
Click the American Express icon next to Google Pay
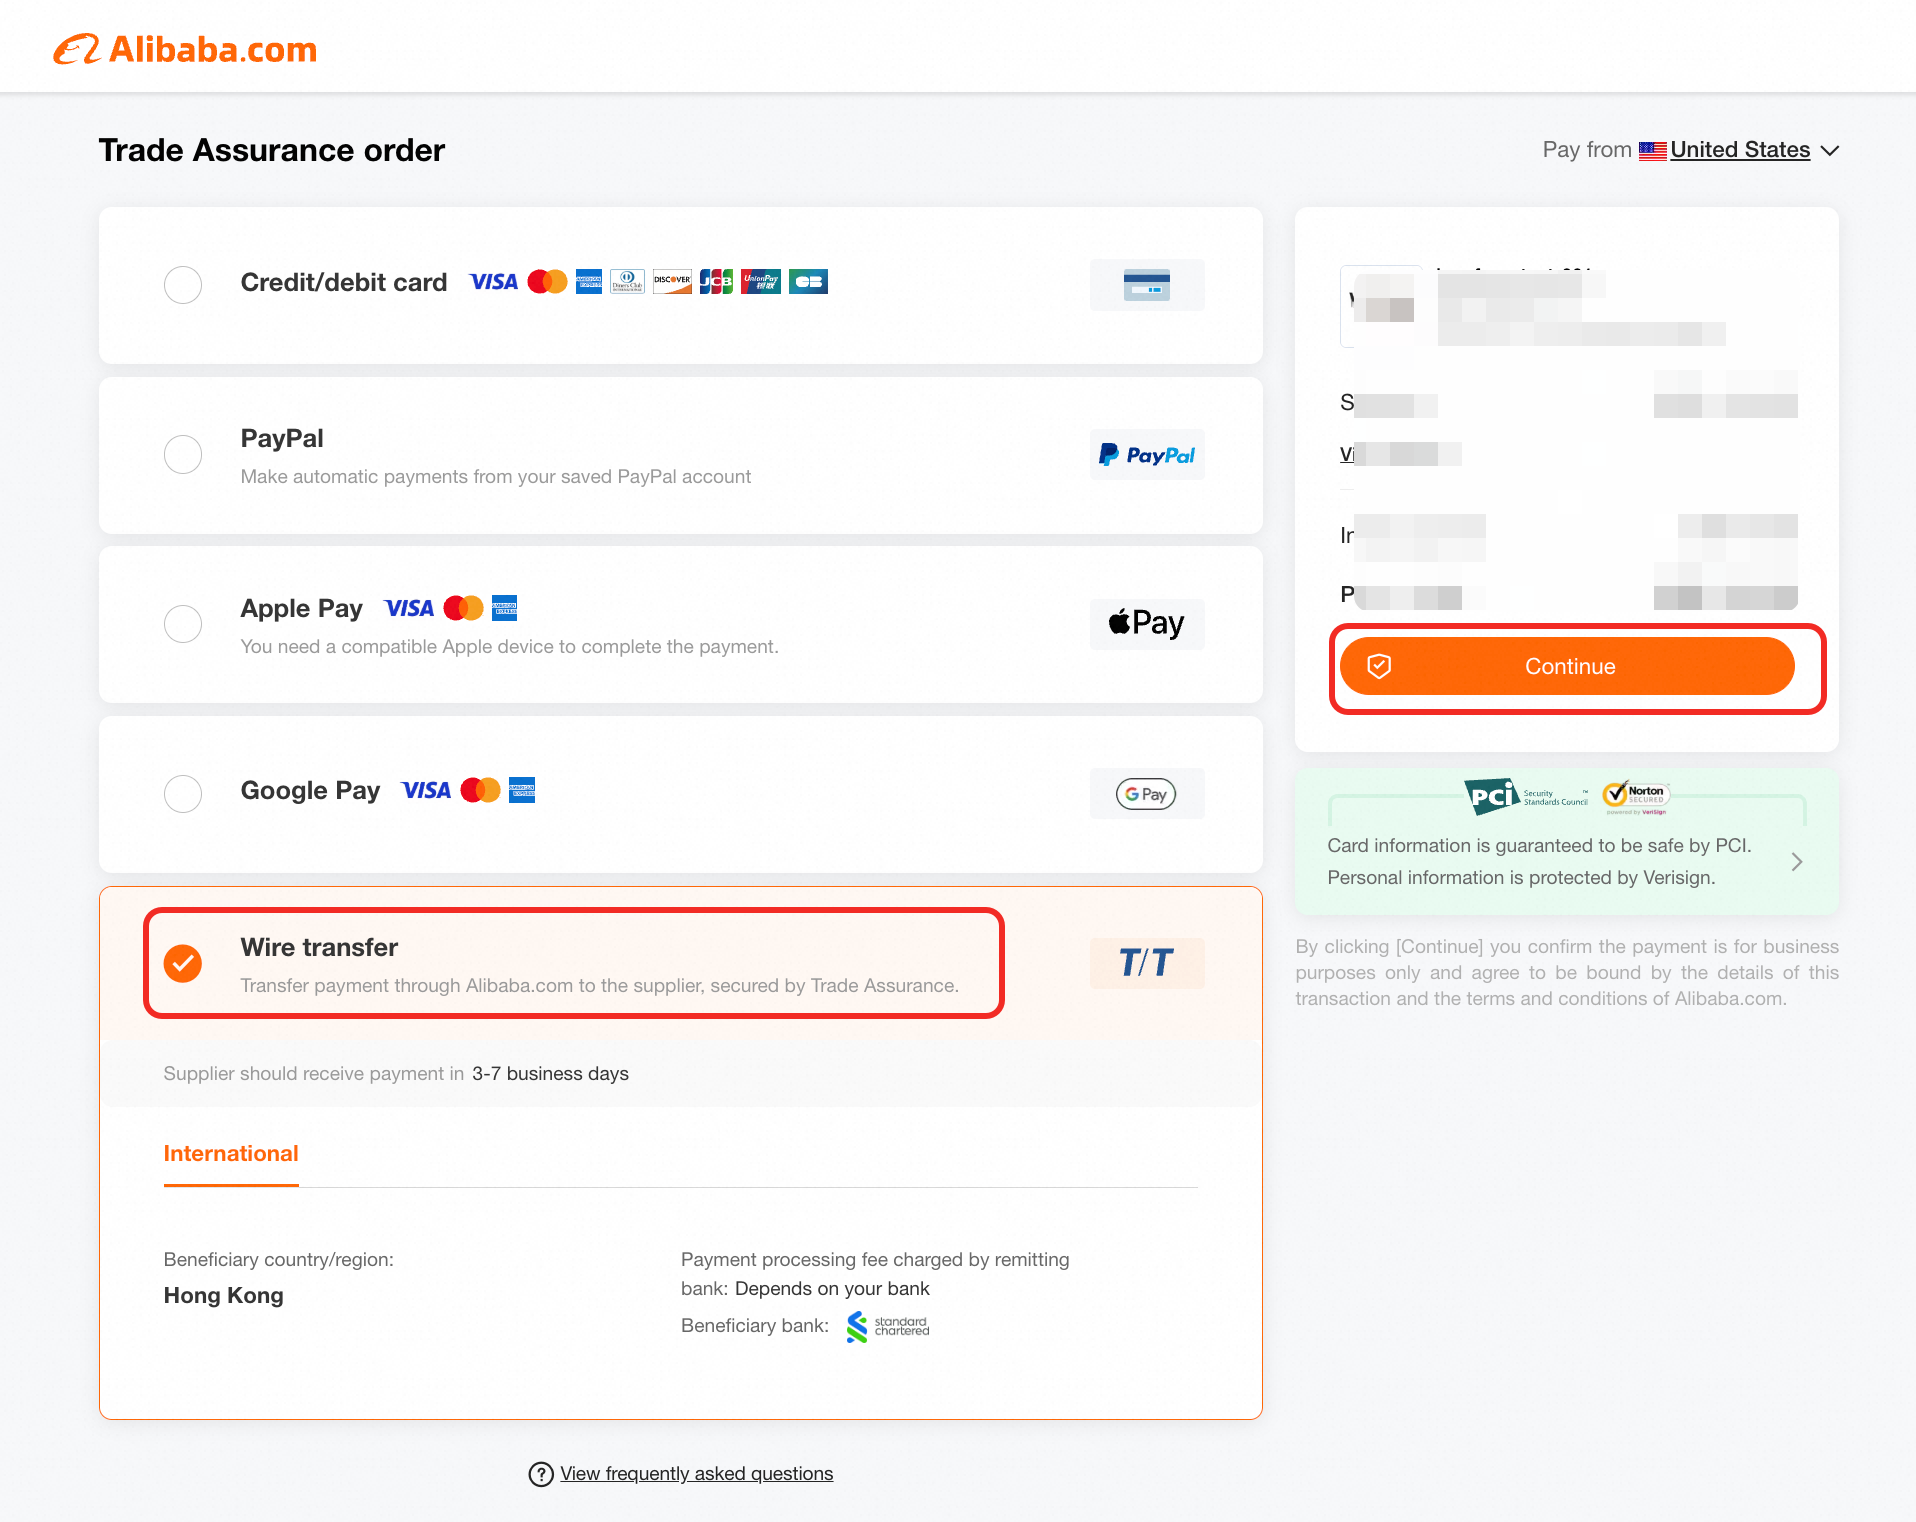522,790
